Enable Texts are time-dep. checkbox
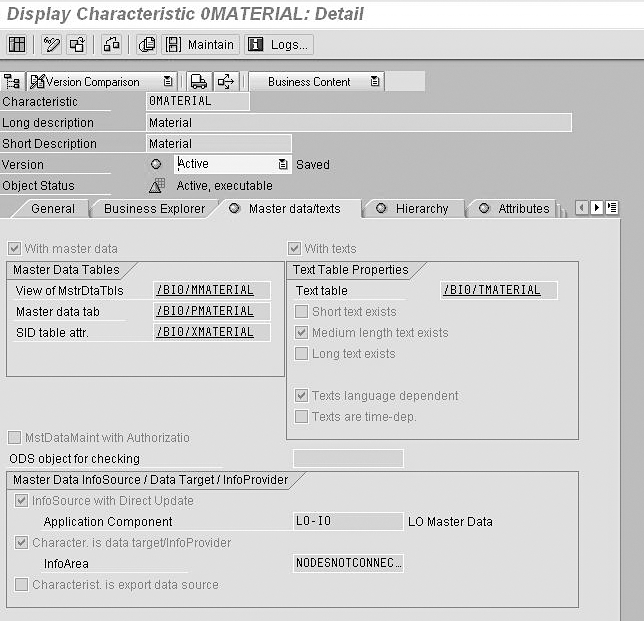 click(x=302, y=417)
